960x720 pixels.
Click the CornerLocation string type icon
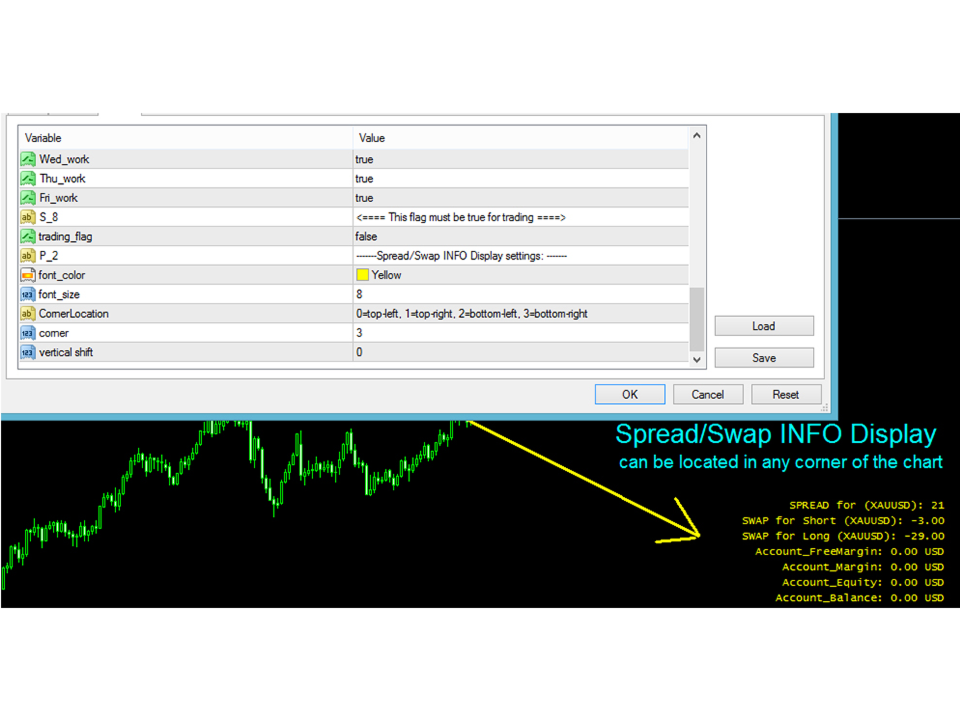28,313
